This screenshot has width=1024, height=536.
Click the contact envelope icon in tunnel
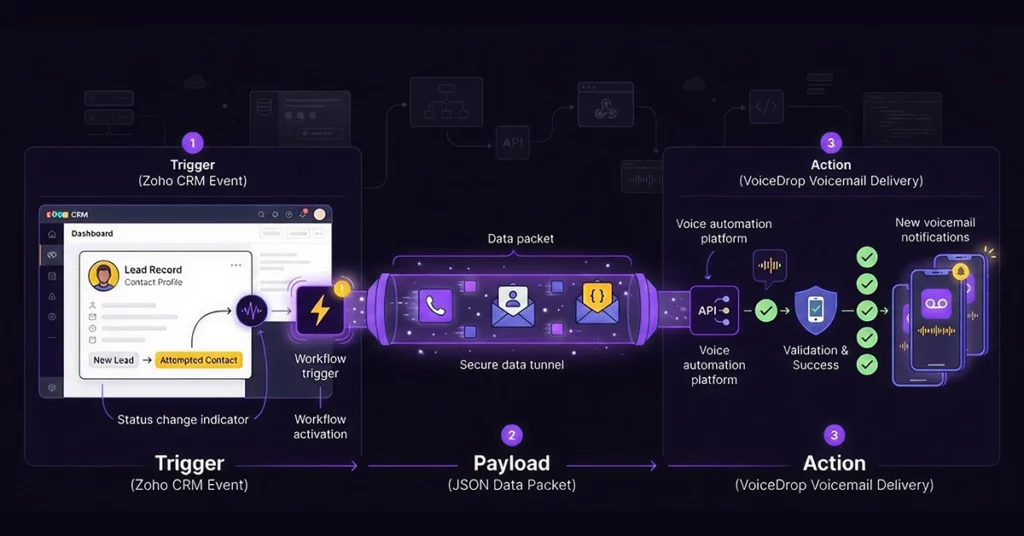[x=513, y=305]
